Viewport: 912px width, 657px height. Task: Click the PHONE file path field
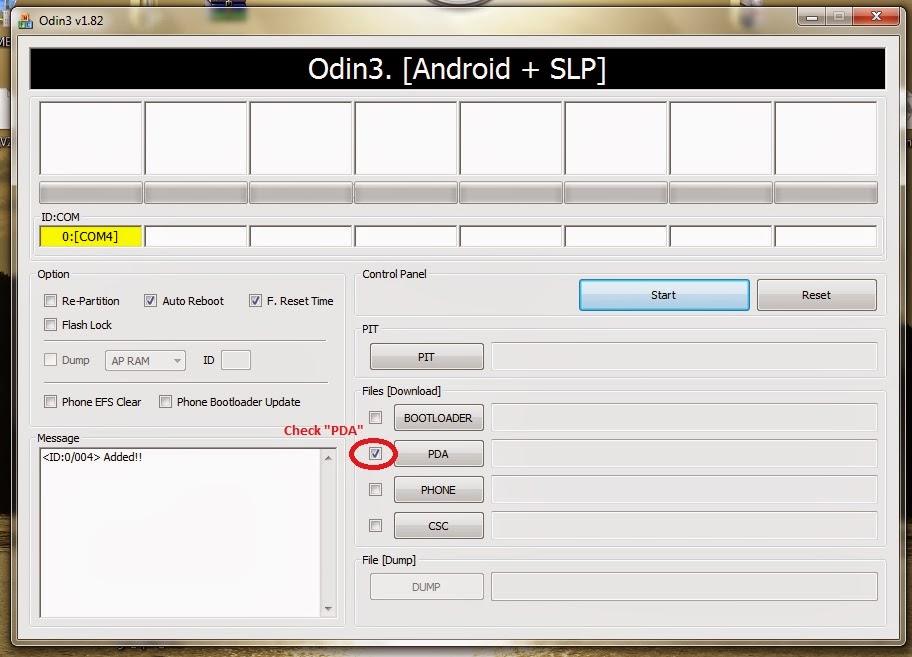pos(684,490)
